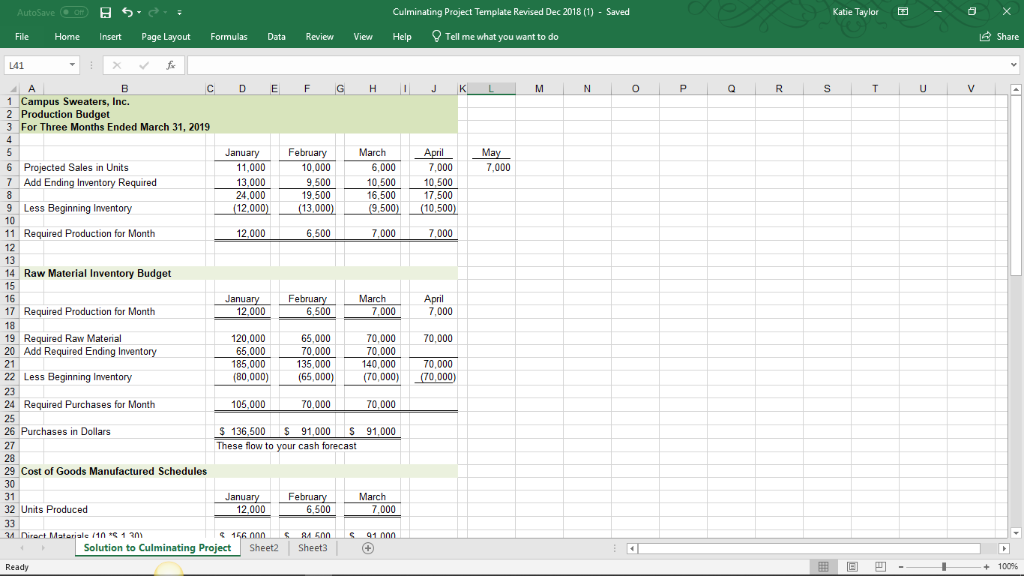The width and height of the screenshot is (1024, 576).
Task: Click the Redo icon
Action: 156,11
